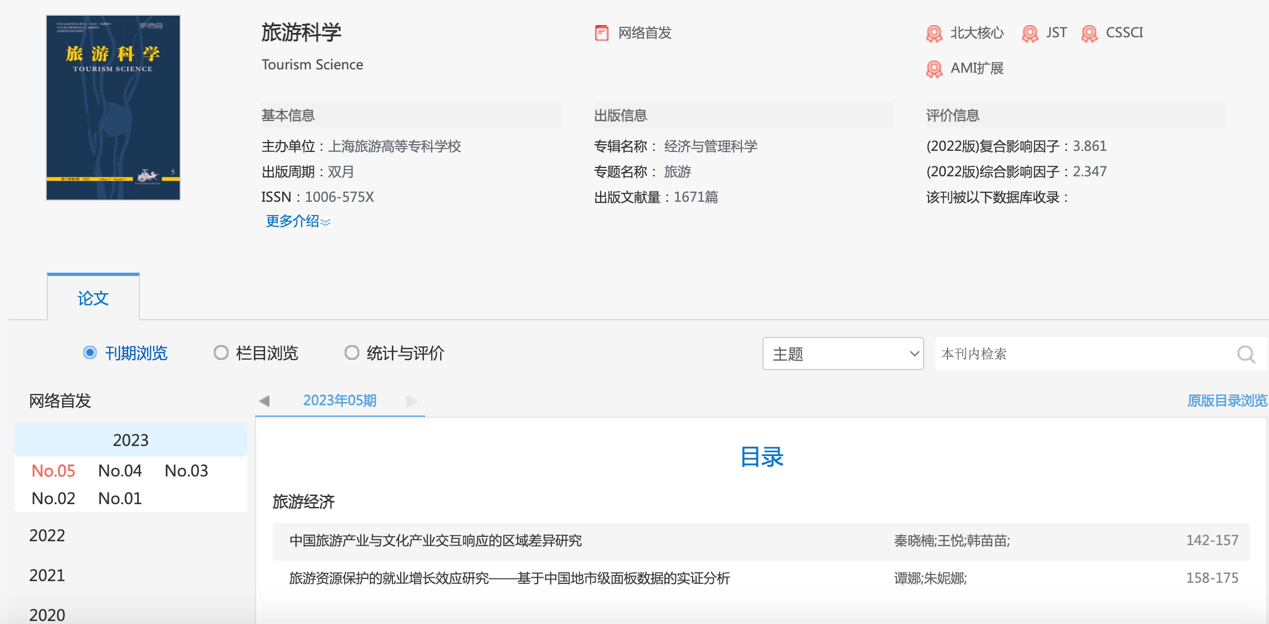Click the JST badge icon
The image size is (1269, 624).
(1030, 34)
